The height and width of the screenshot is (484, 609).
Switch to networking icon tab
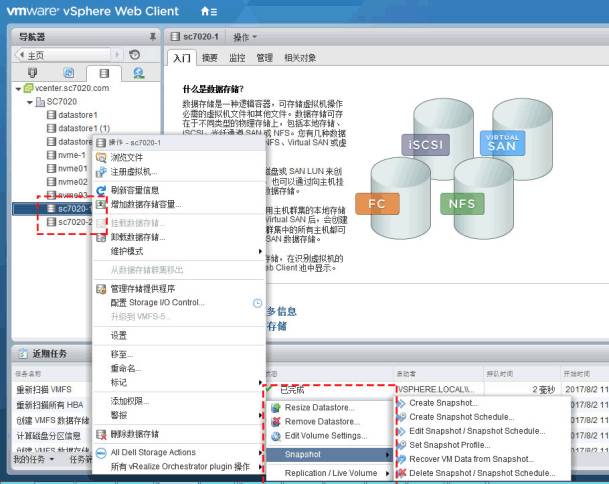139,73
